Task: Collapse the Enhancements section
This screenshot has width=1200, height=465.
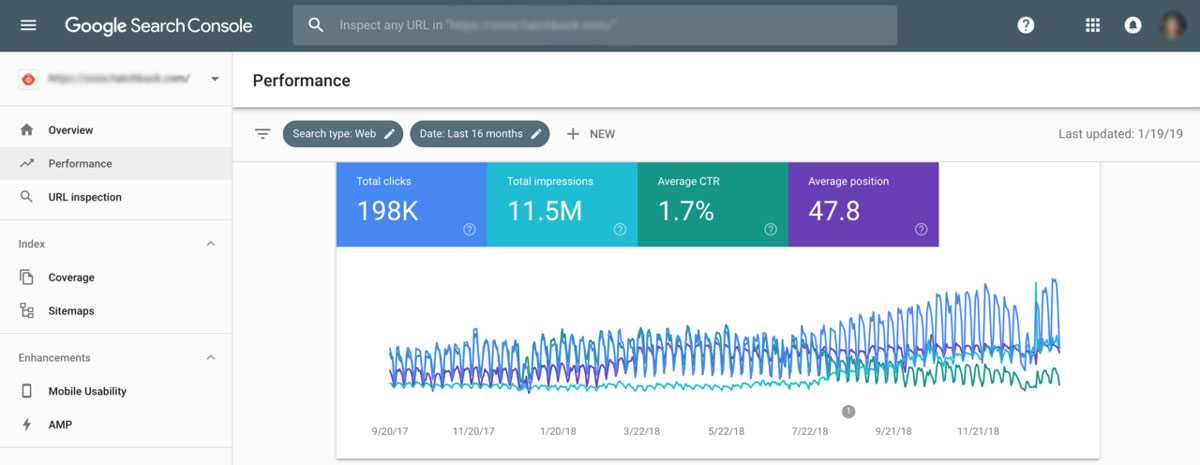Action: [x=211, y=358]
